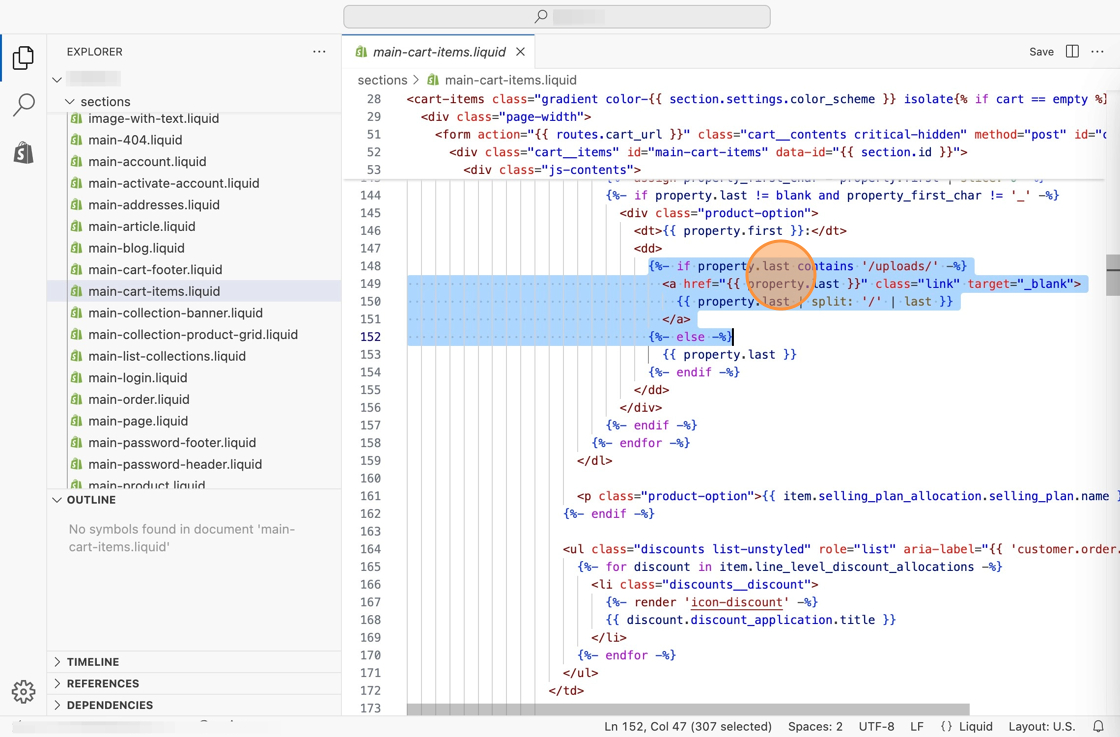Collapse the sections folder
This screenshot has width=1120, height=737.
pyautogui.click(x=70, y=101)
